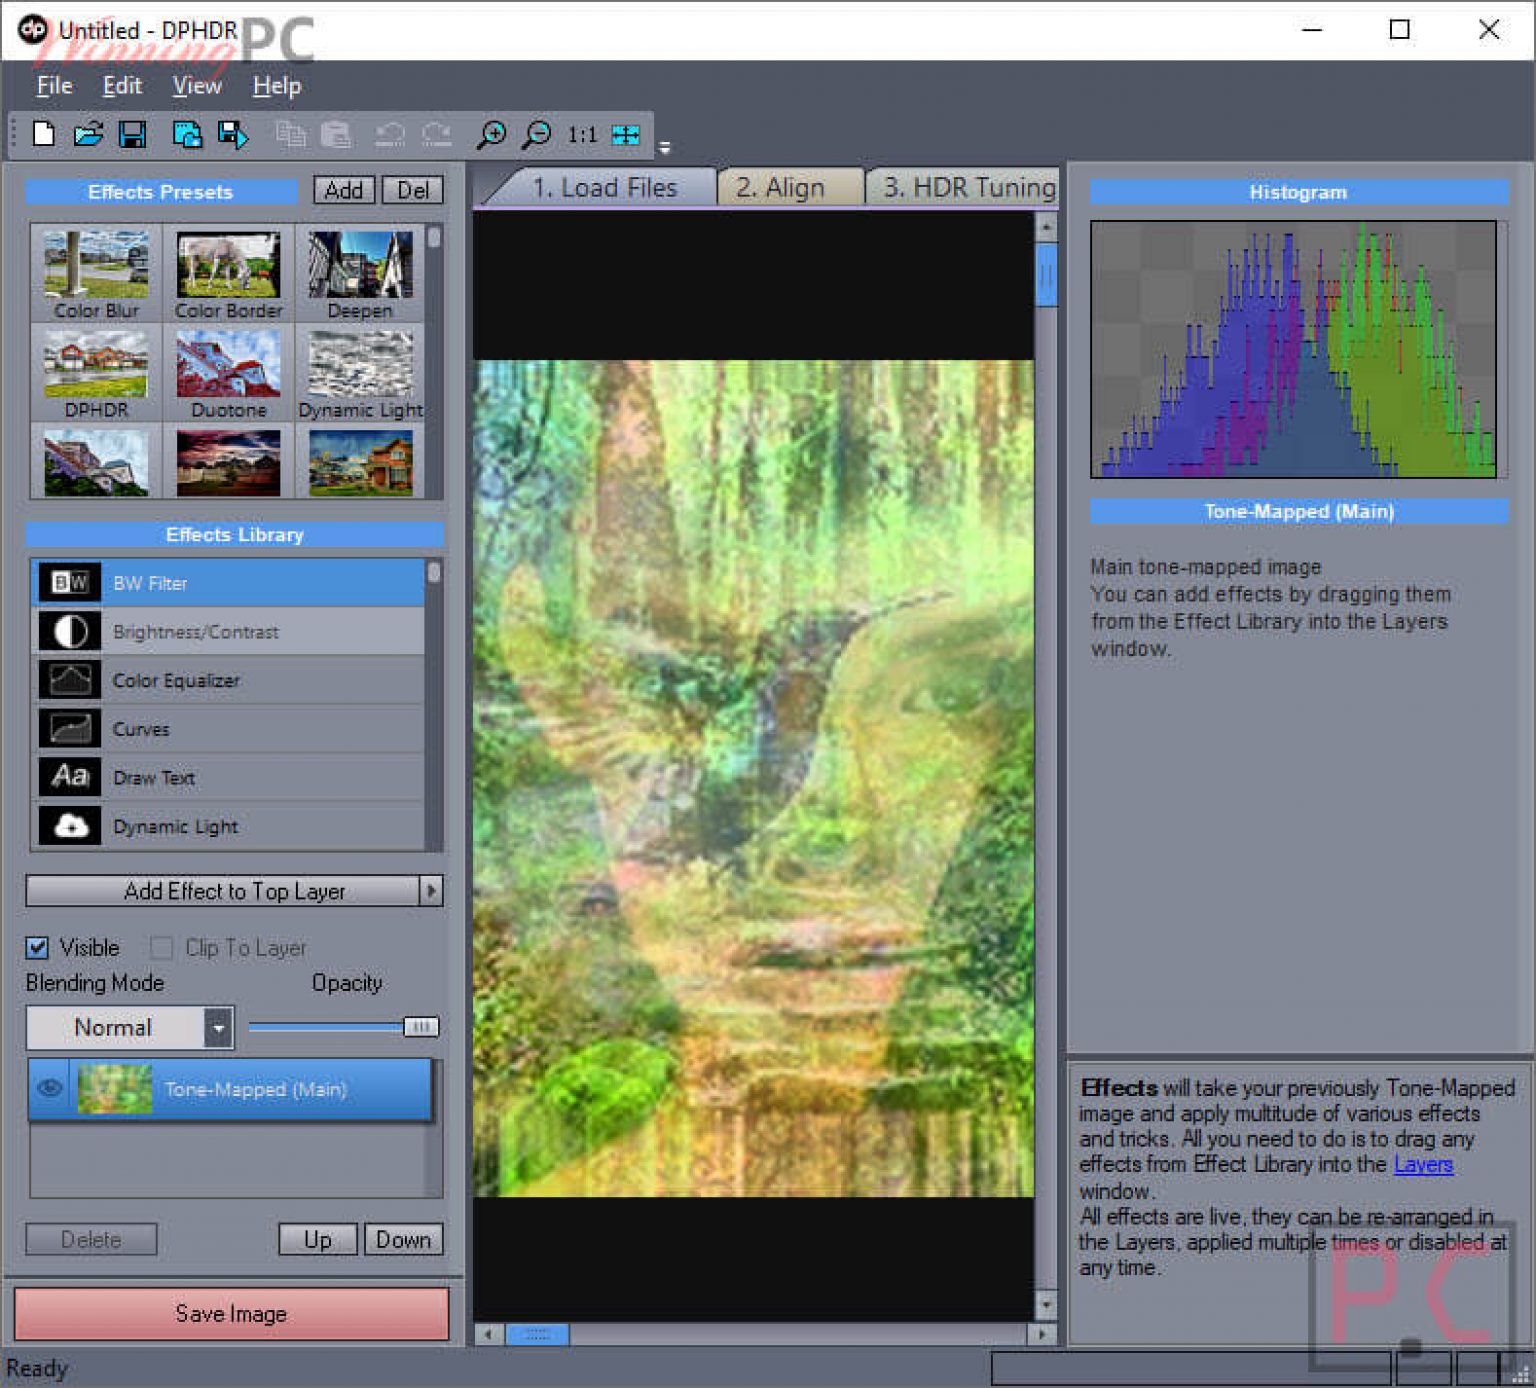
Task: Open a file via the folder icon
Action: click(88, 134)
